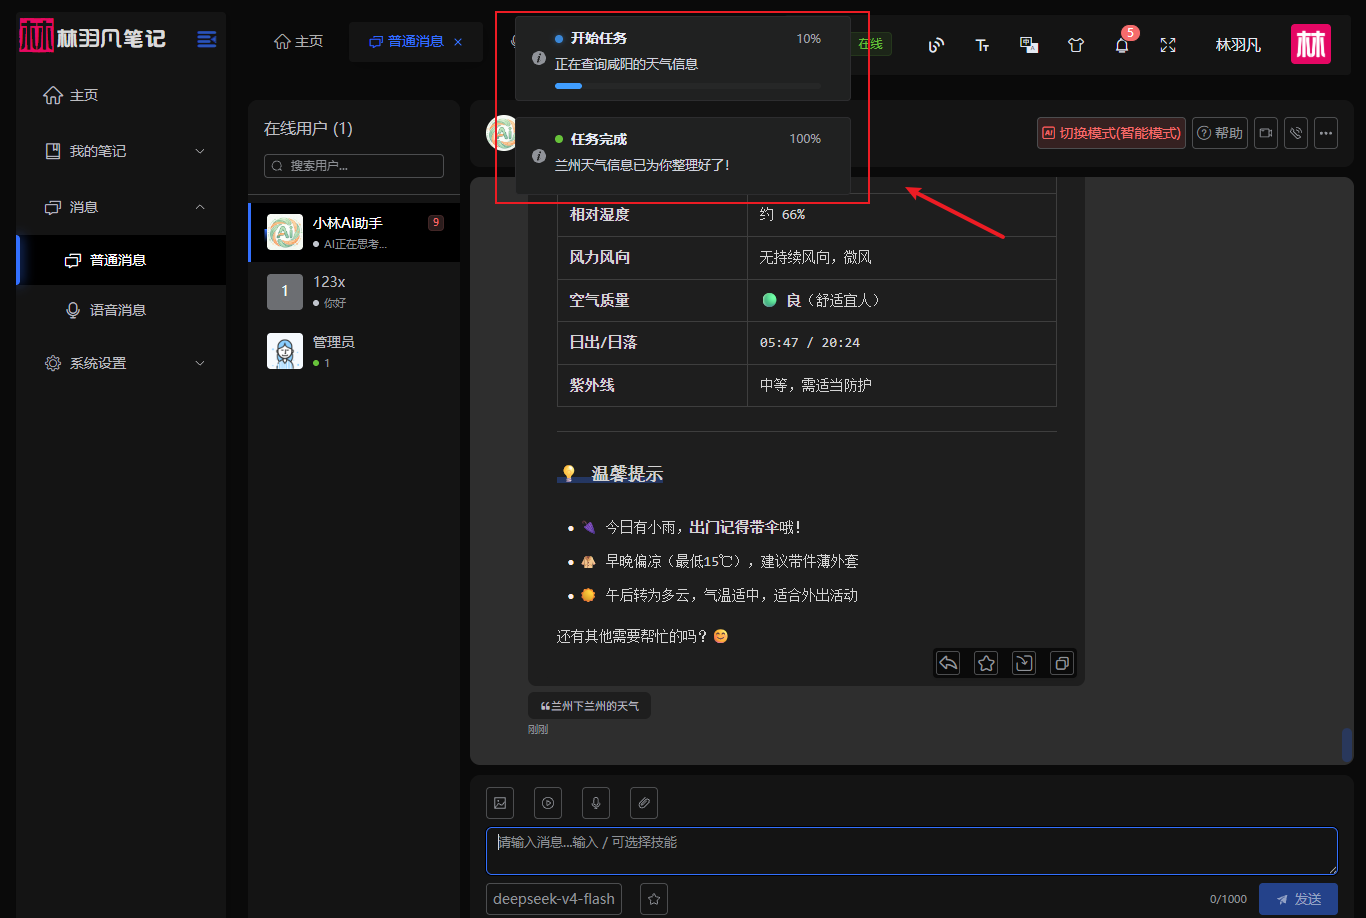The image size is (1366, 918).
Task: Open more options ellipsis in chat header
Action: tap(1326, 133)
